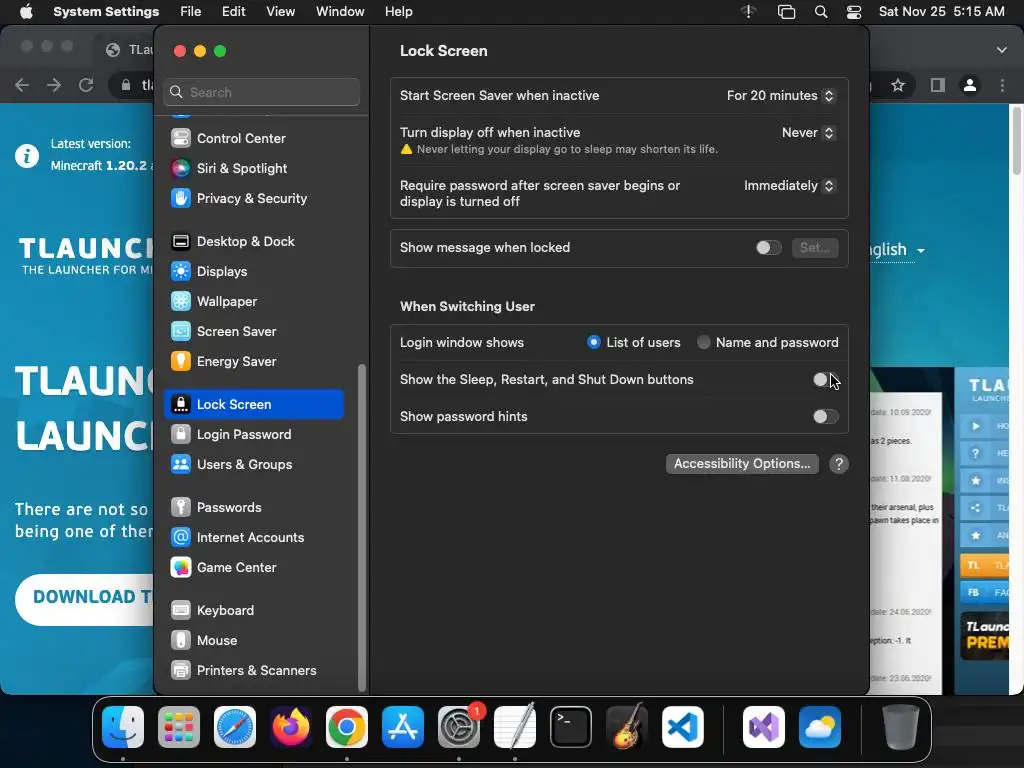Screen dimensions: 1024x768
Task: Select Name and password radio button
Action: pos(703,342)
